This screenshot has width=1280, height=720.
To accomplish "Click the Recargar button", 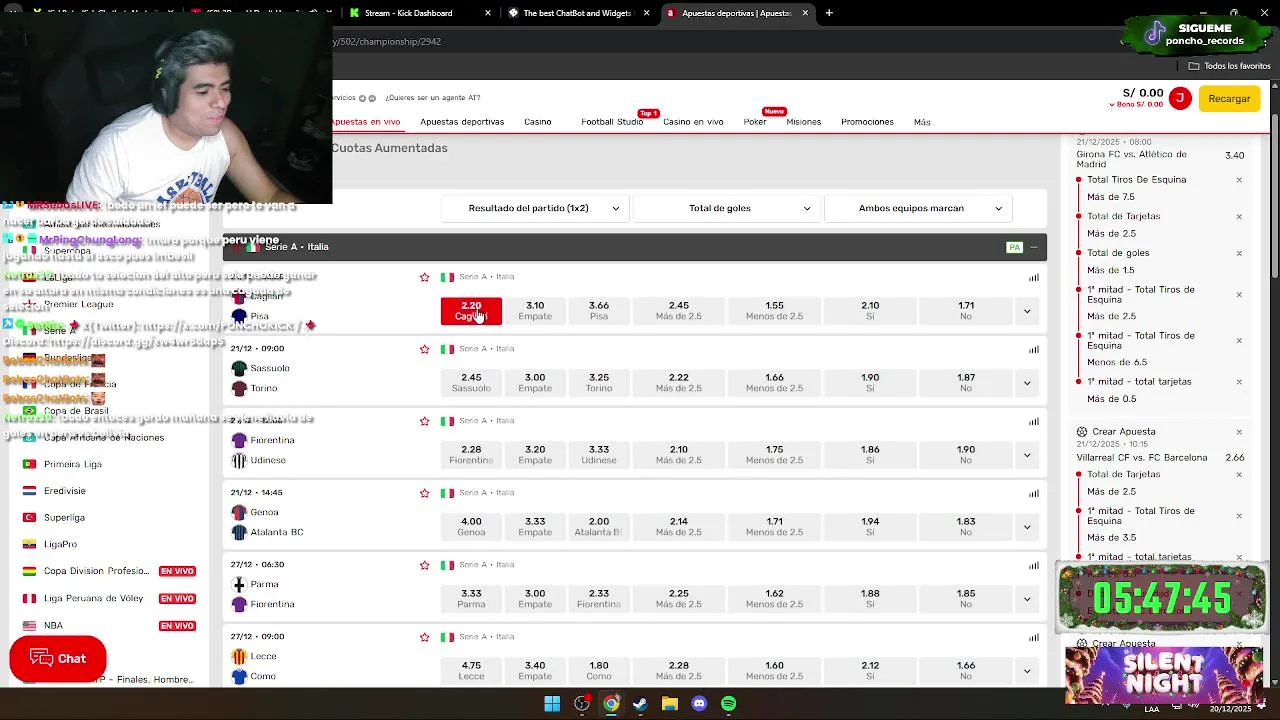I will 1229,98.
